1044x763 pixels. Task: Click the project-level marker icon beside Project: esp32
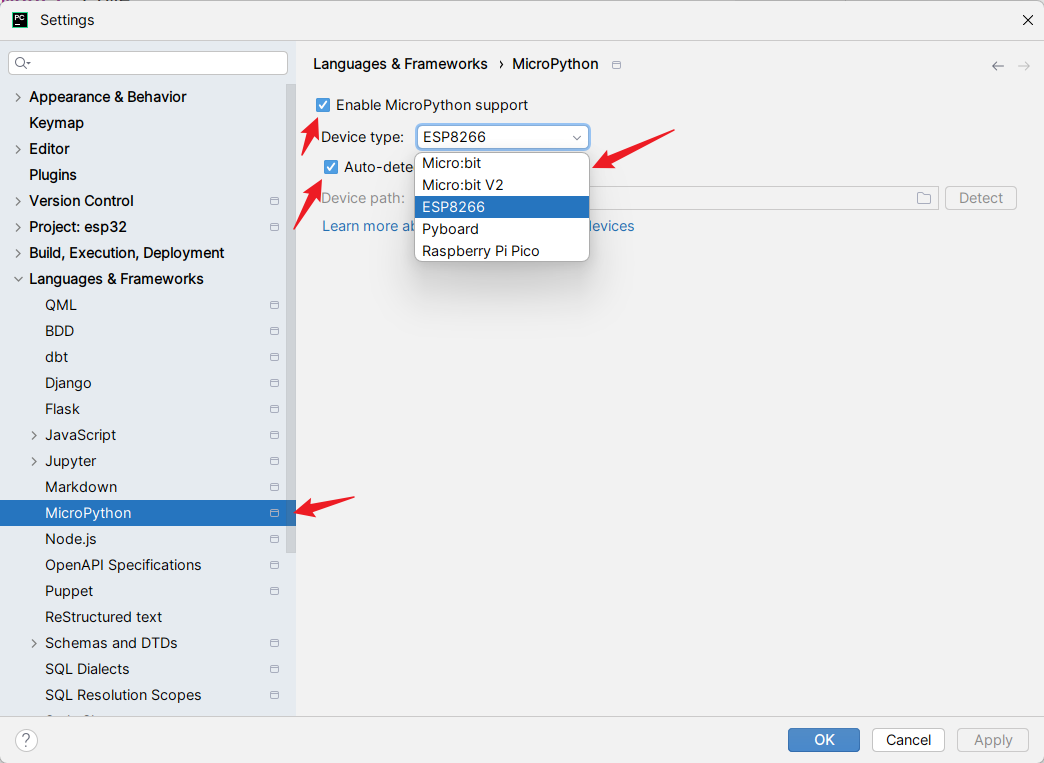pos(274,227)
